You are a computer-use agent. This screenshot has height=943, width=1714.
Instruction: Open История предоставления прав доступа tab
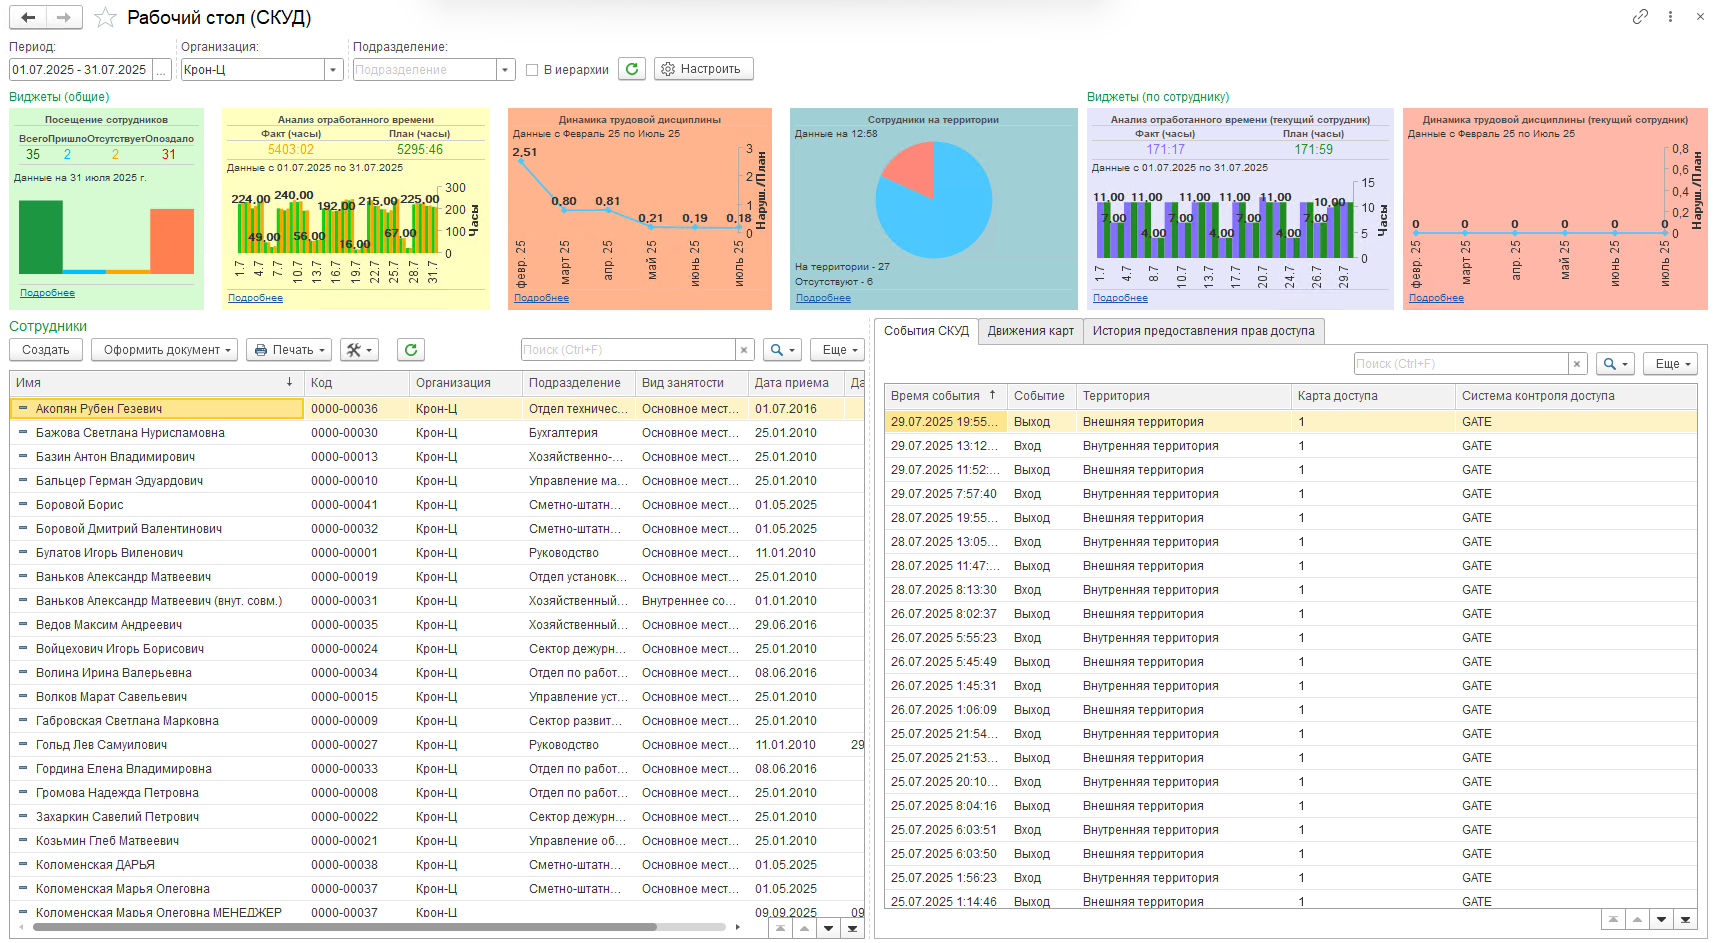click(x=1203, y=331)
